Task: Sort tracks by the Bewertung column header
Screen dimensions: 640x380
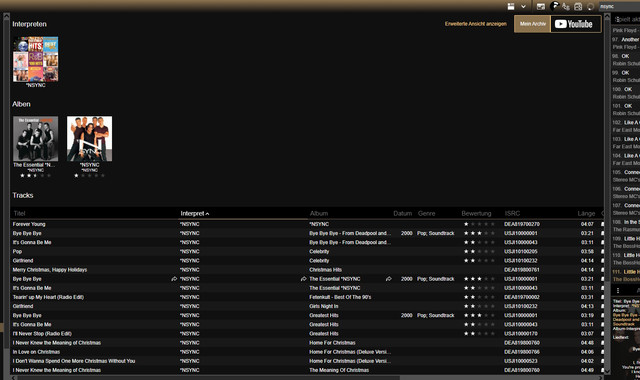Action: (x=476, y=213)
